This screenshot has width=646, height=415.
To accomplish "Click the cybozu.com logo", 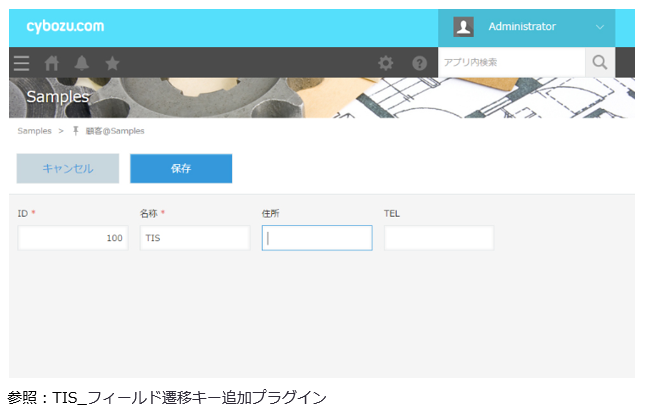I will [65, 27].
